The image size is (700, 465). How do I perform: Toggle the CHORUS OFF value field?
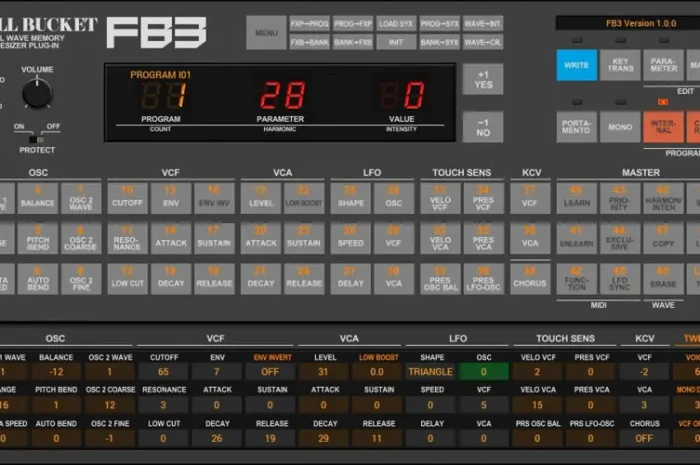click(644, 438)
